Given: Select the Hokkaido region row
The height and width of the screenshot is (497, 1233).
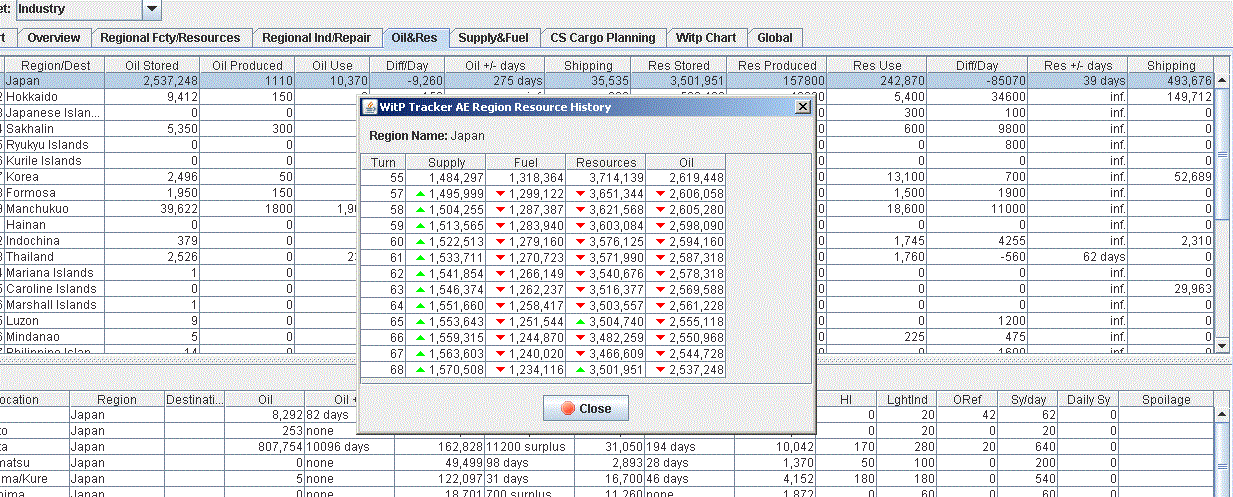Looking at the screenshot, I should (x=608, y=97).
